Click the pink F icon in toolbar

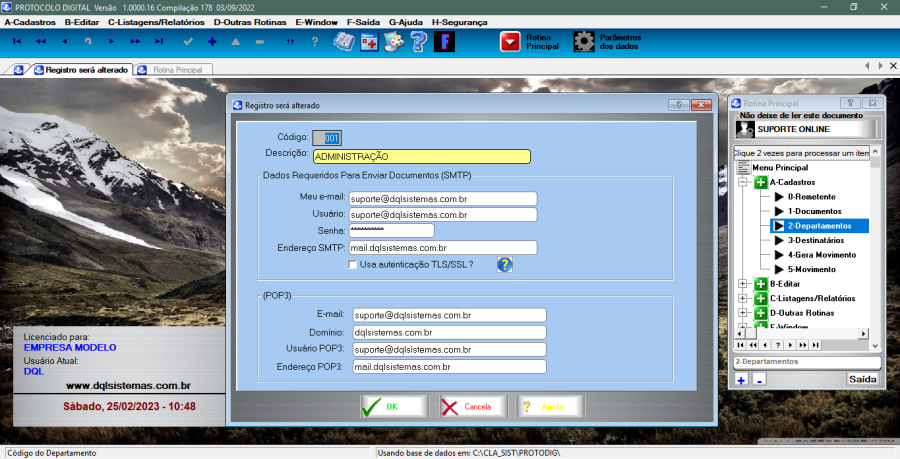click(x=444, y=42)
